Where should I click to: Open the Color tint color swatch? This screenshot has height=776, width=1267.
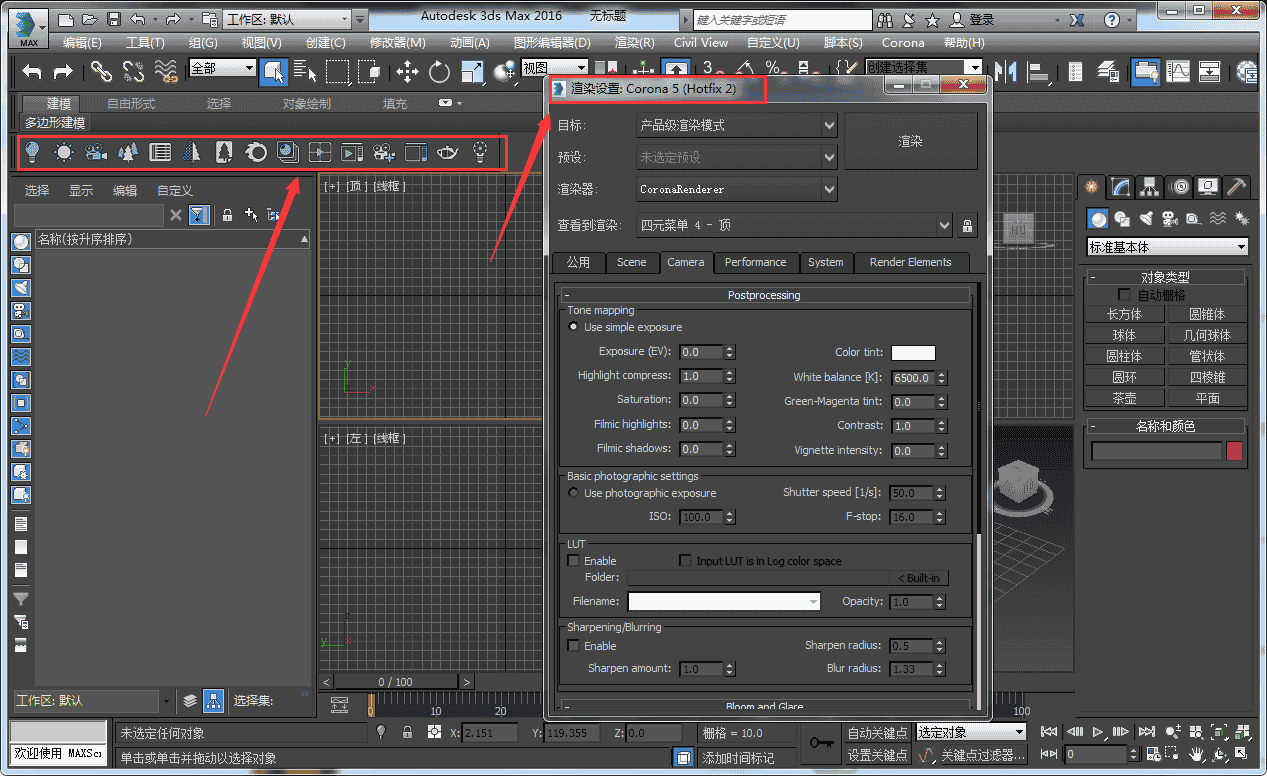914,352
